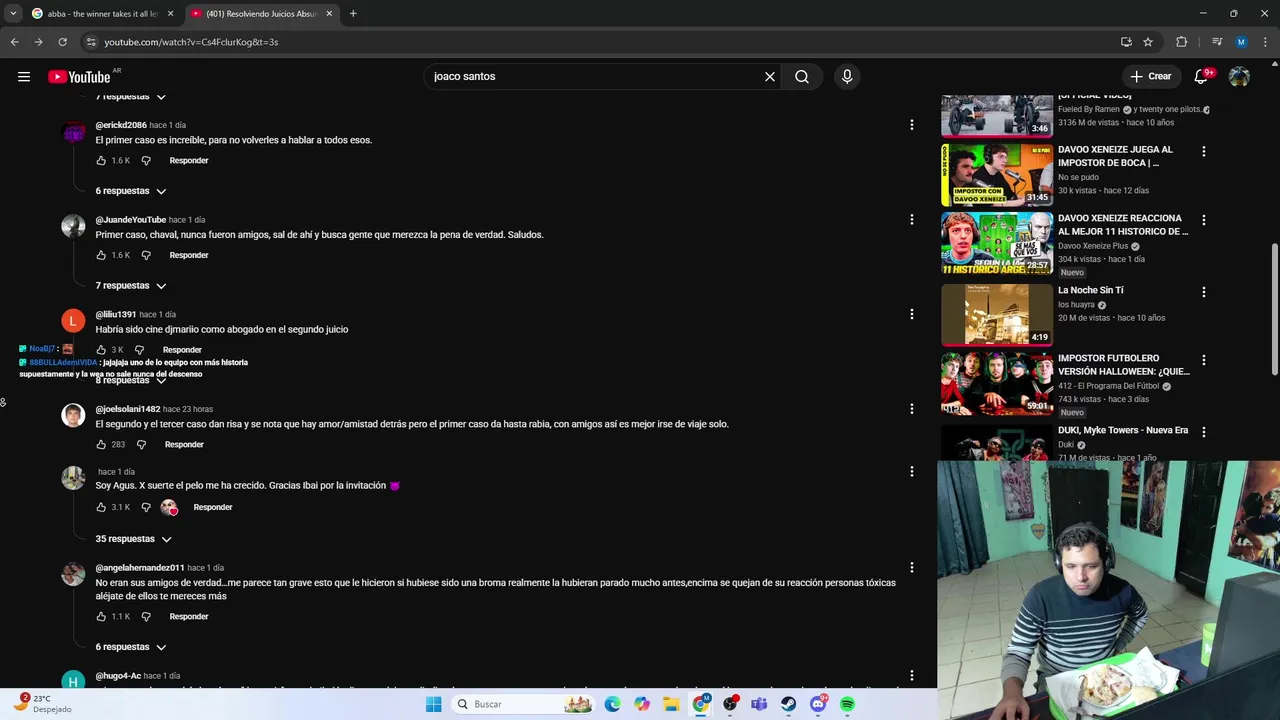This screenshot has height=720, width=1280.
Task: Clear the 'joaco santos' search text
Action: (x=770, y=77)
